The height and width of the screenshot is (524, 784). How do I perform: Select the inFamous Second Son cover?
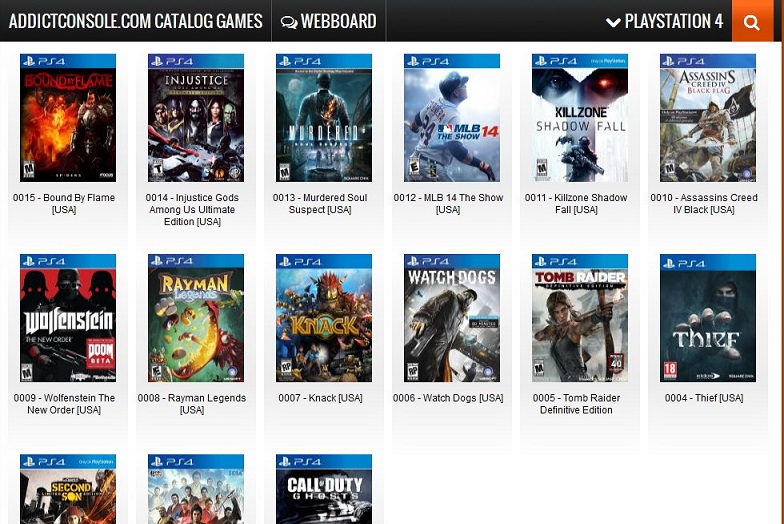pos(68,489)
